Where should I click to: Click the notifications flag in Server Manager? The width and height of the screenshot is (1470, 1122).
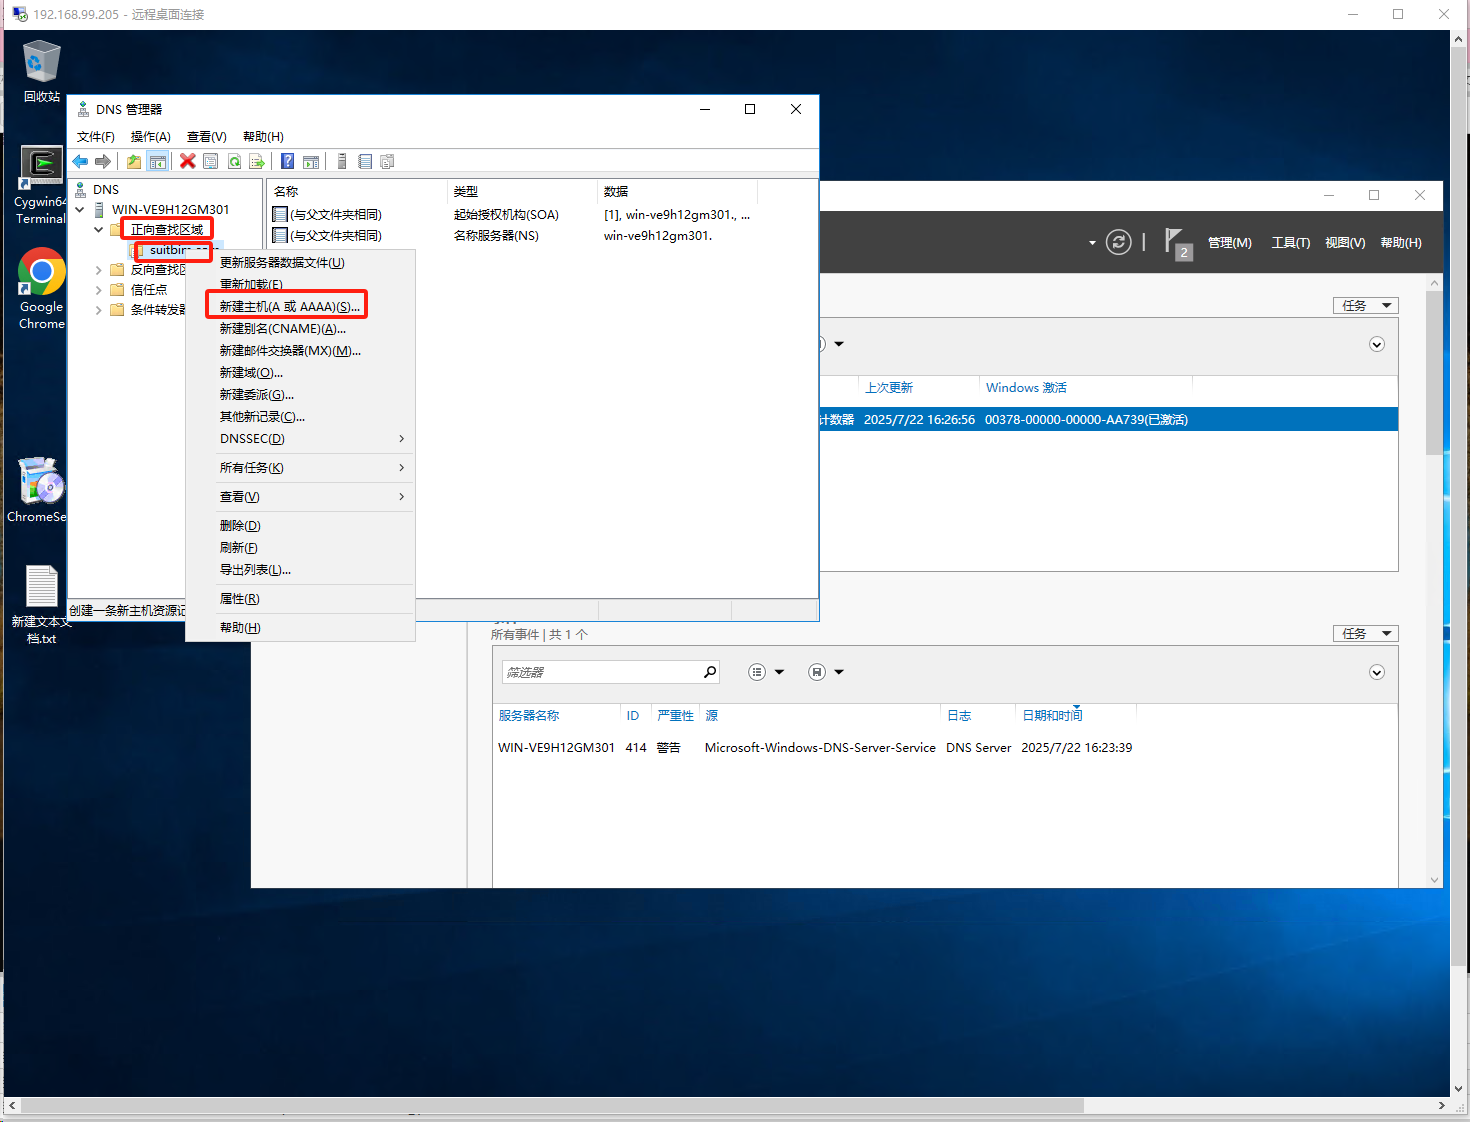tap(1177, 243)
